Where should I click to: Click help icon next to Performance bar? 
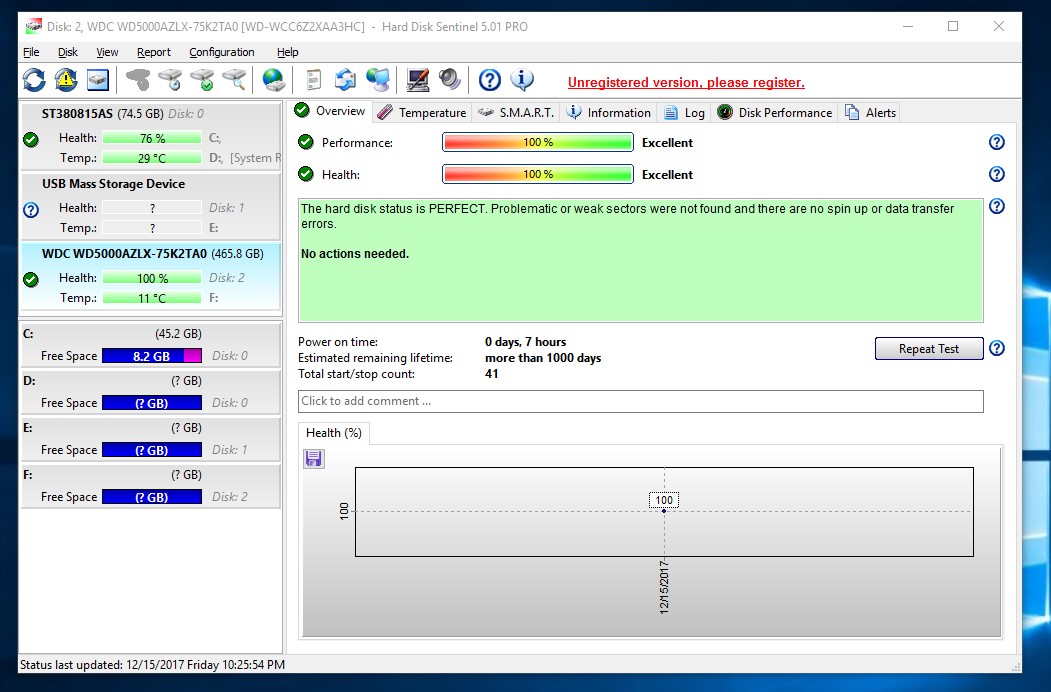click(996, 143)
